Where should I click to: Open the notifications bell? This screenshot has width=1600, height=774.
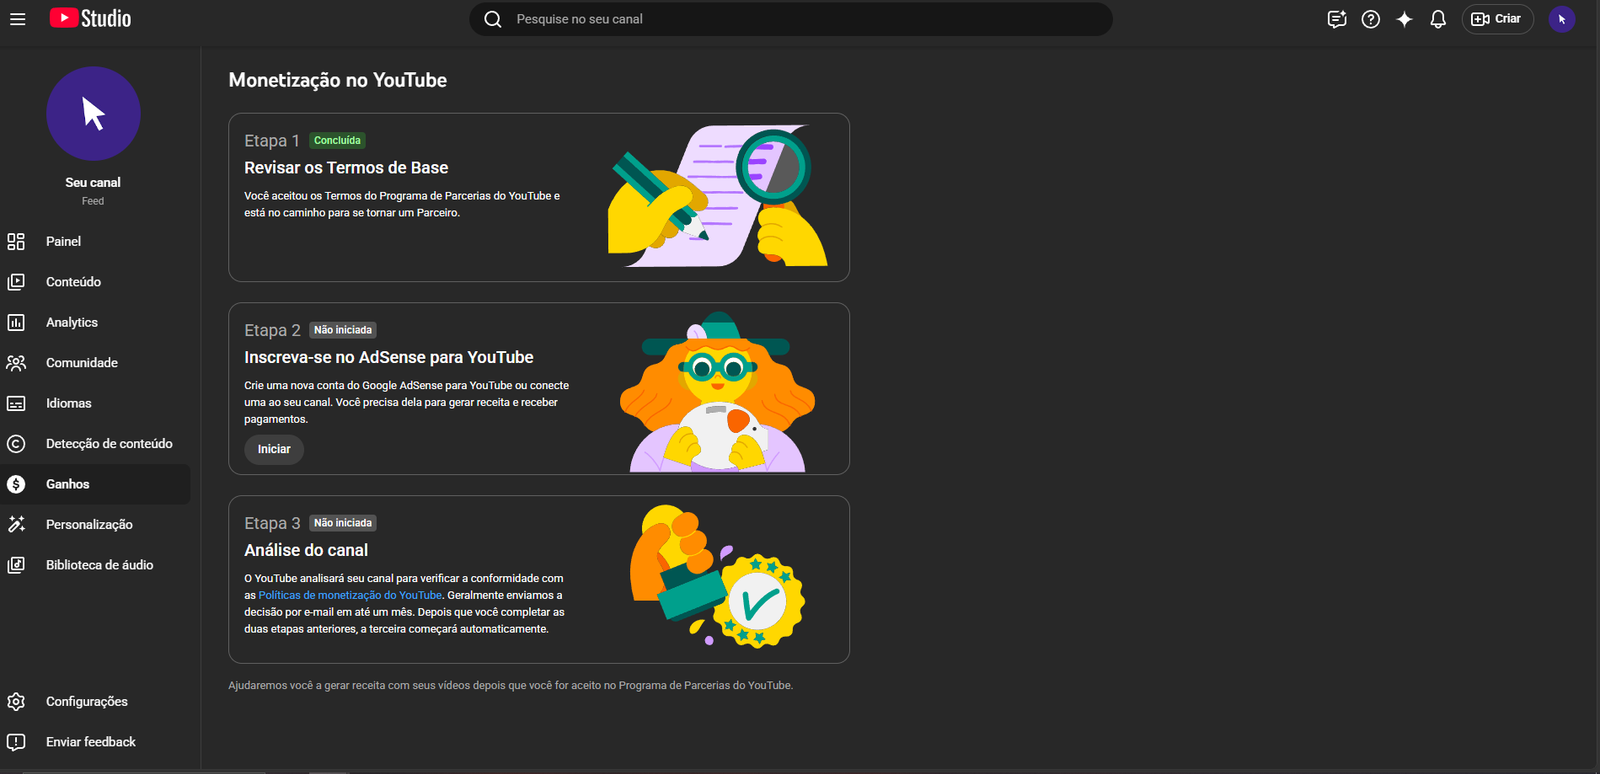click(x=1438, y=19)
